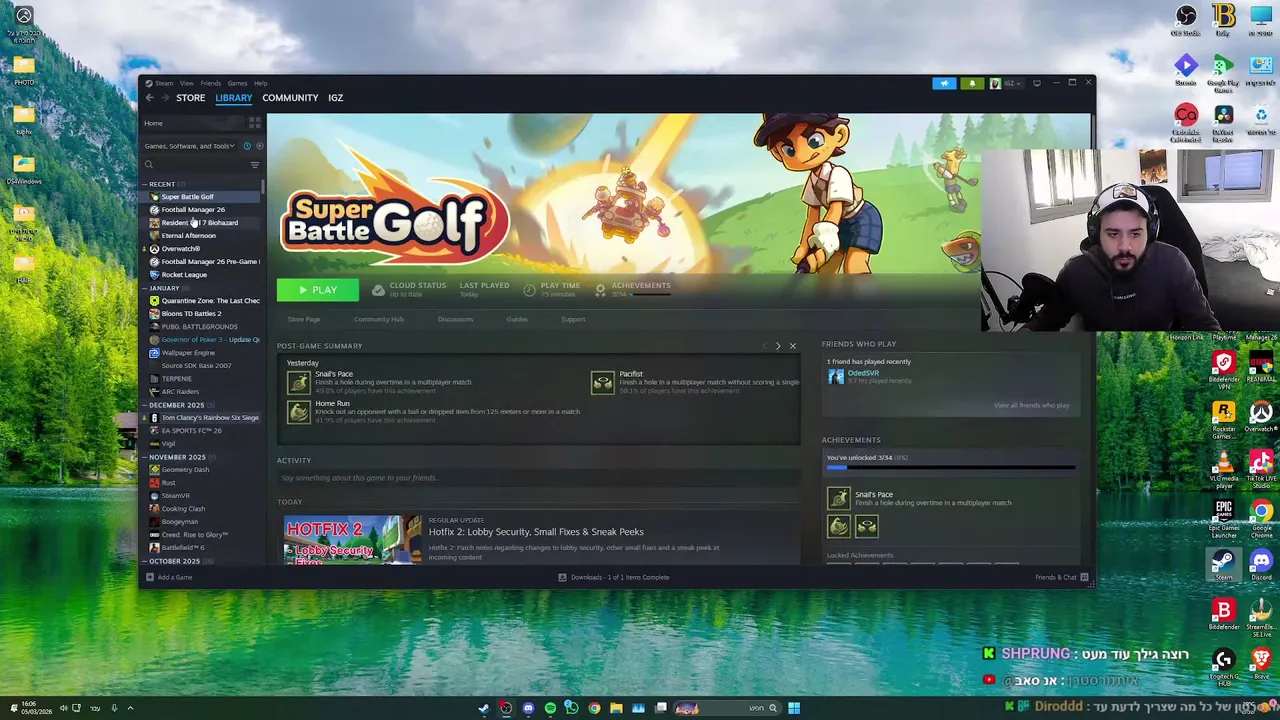Open the library advanced filter icon
This screenshot has width=1280, height=720.
click(255, 165)
